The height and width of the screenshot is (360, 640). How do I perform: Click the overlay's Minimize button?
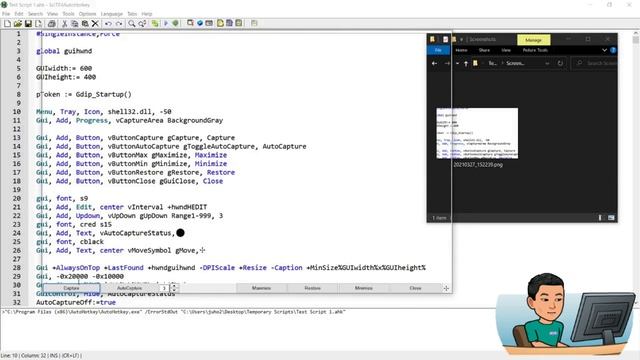pyautogui.click(x=364, y=288)
